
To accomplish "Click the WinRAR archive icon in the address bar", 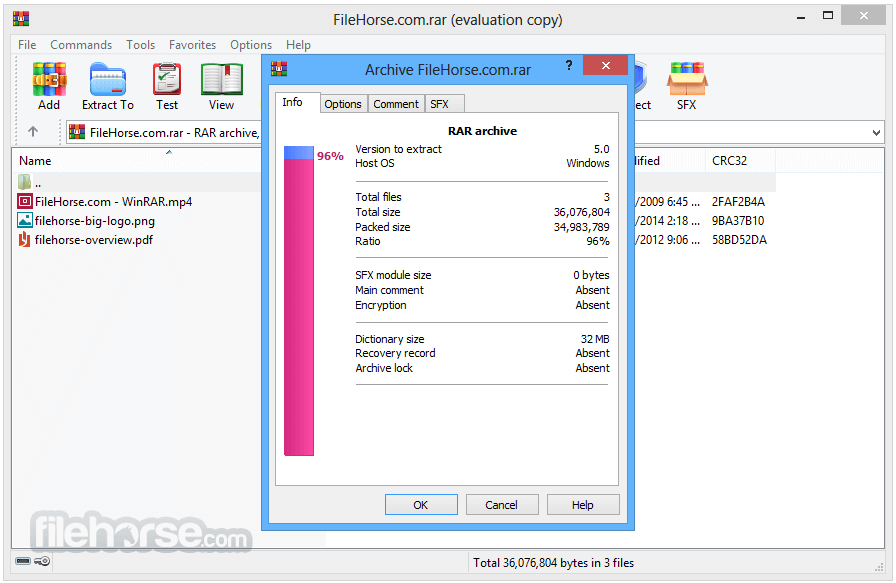I will pos(77,131).
